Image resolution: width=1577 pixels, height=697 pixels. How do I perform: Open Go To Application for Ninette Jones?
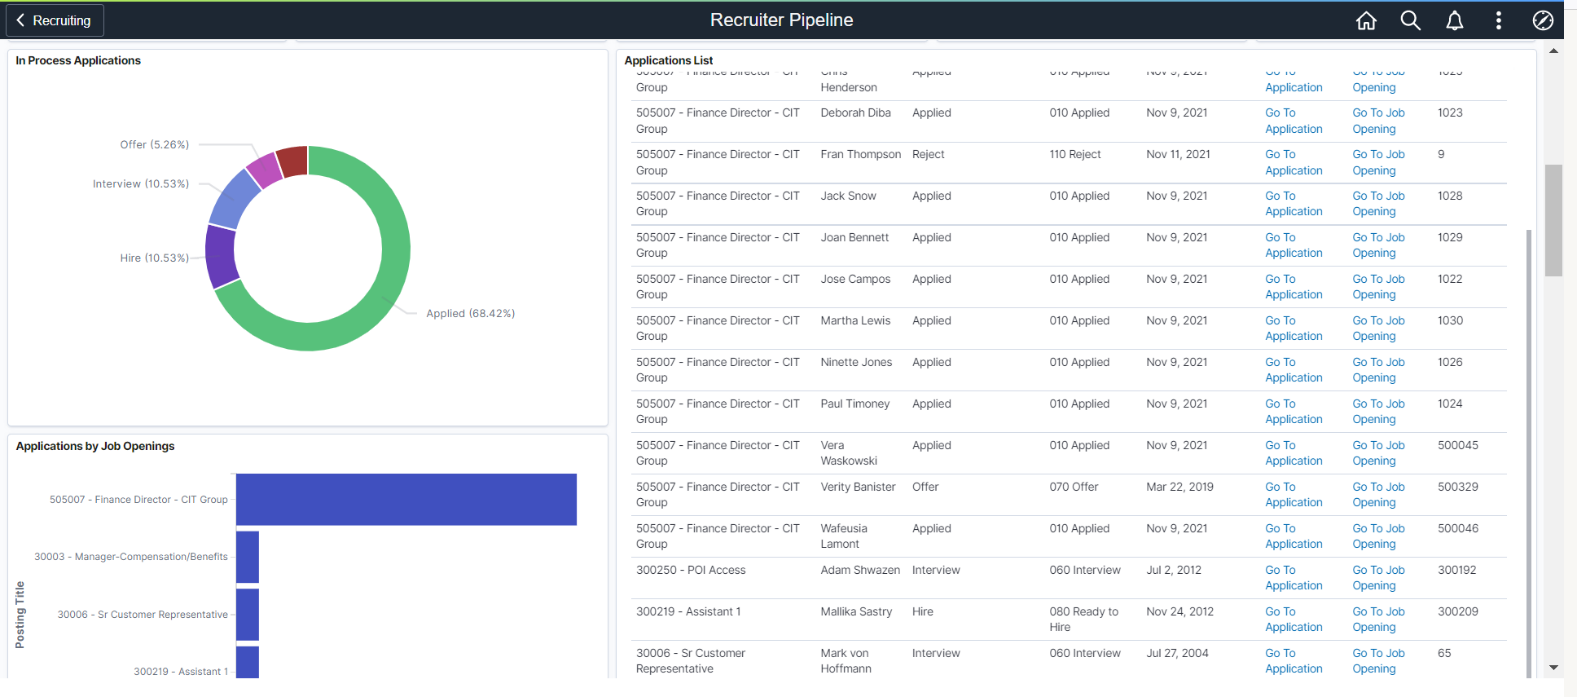pos(1294,370)
